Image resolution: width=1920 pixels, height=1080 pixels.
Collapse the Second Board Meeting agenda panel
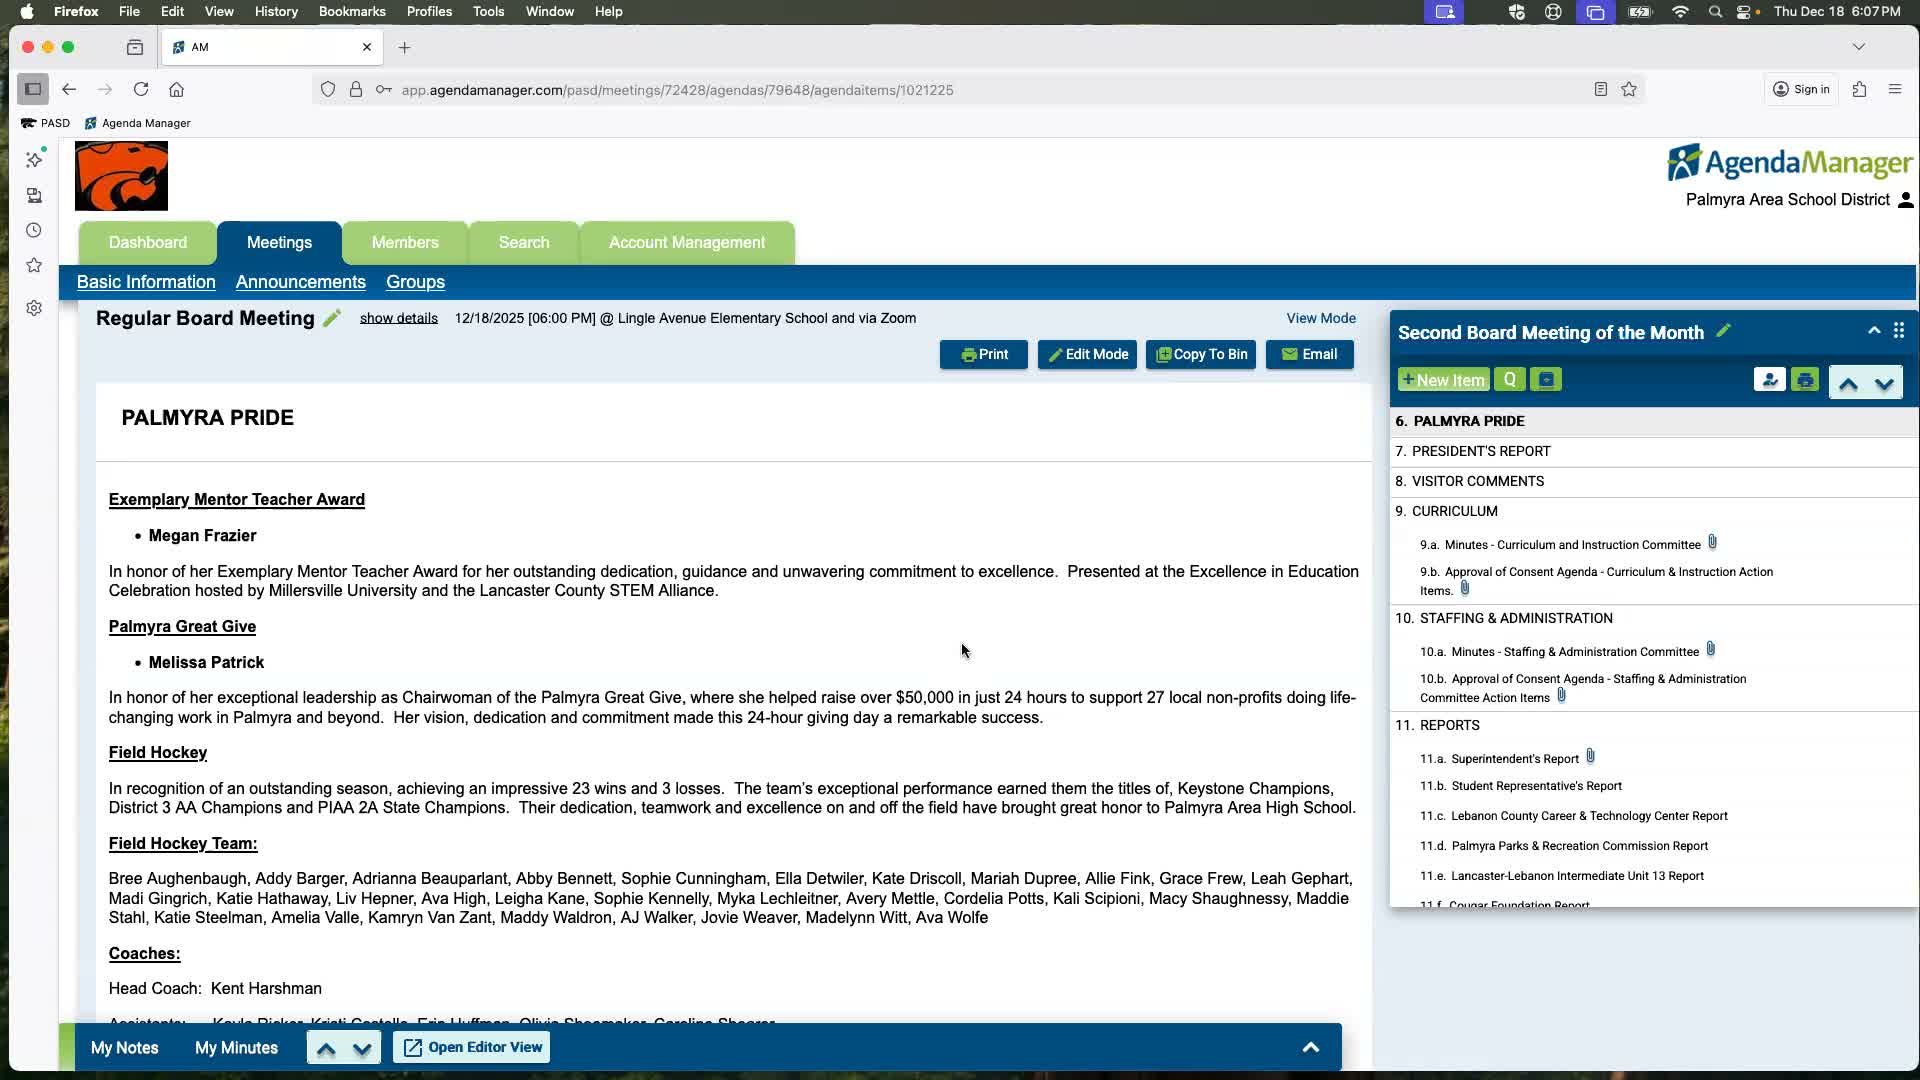coord(1874,331)
